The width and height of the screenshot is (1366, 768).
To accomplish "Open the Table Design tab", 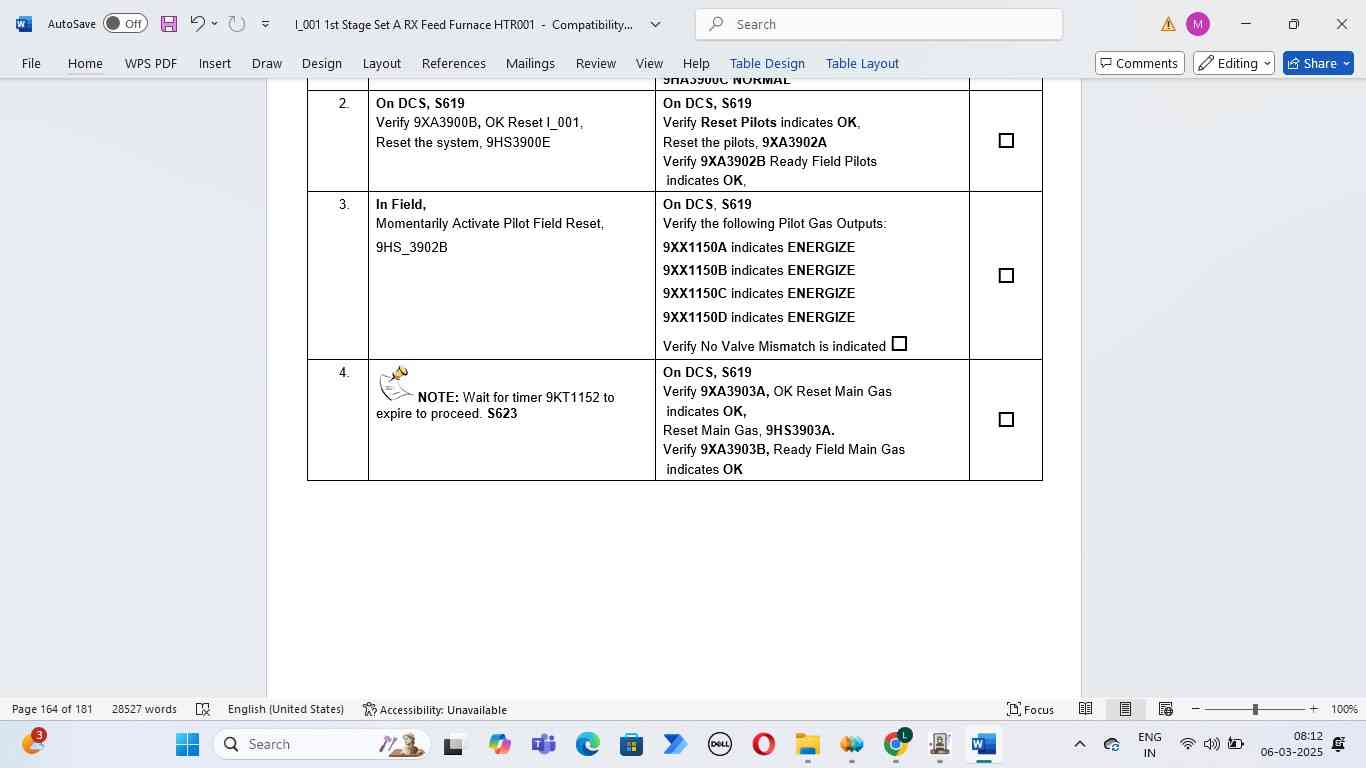I will [767, 63].
